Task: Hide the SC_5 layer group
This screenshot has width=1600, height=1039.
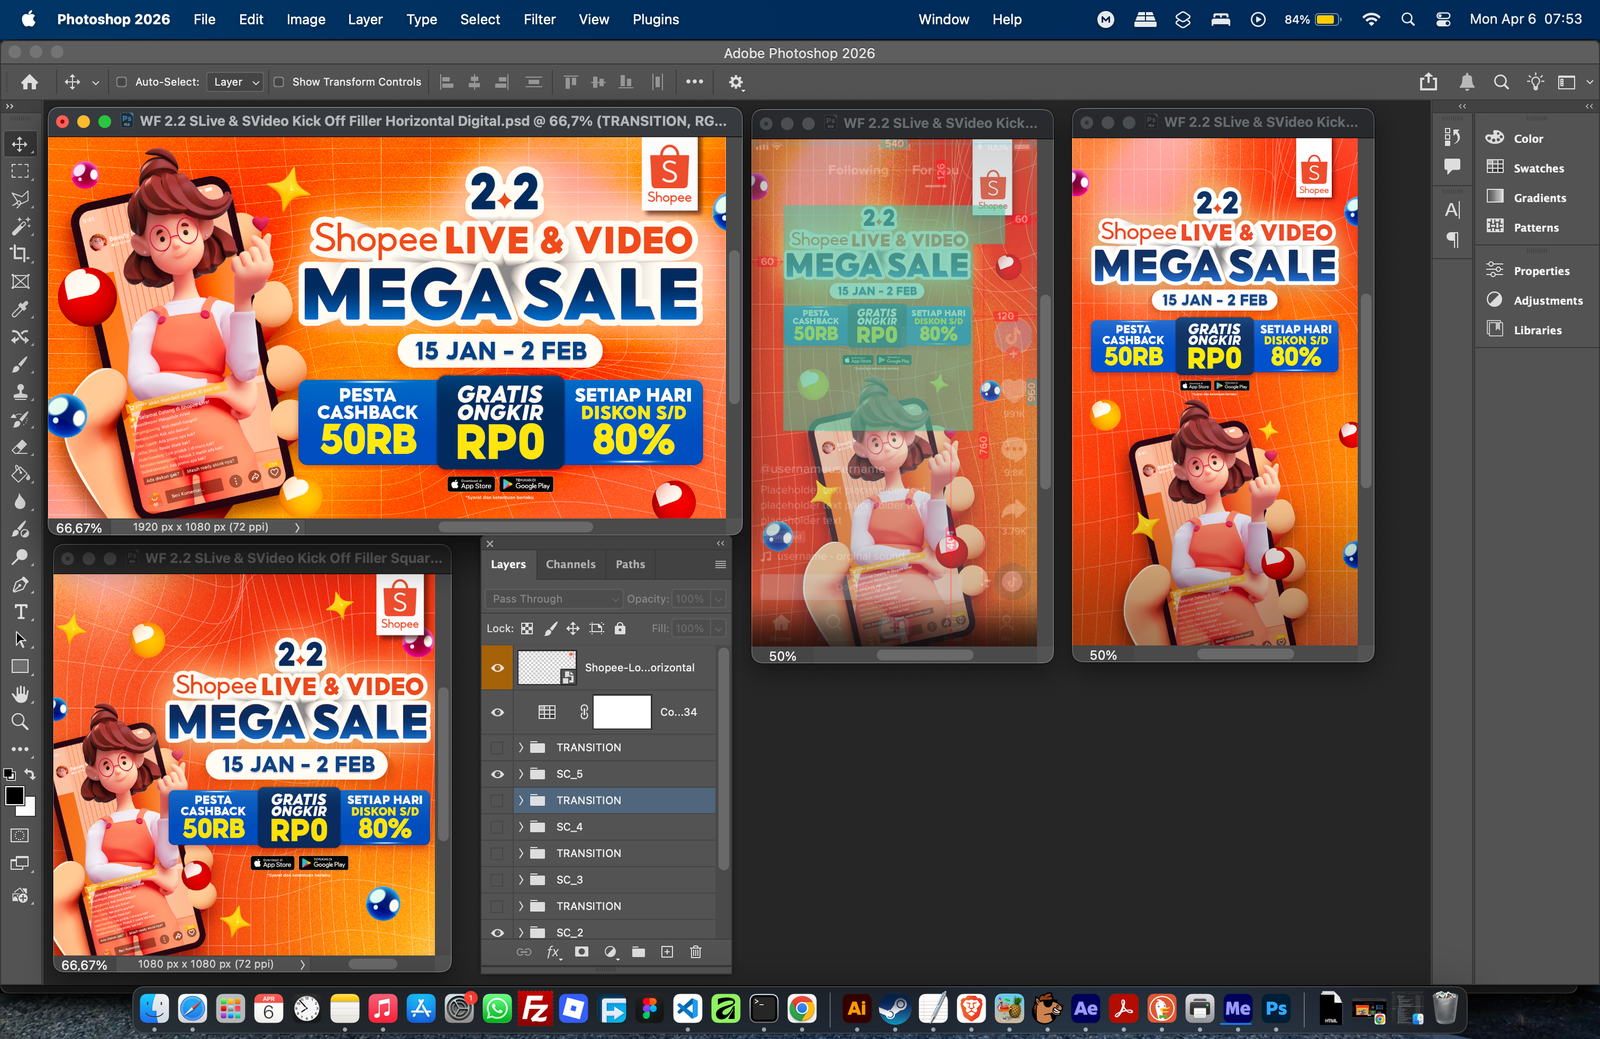Action: [x=497, y=774]
